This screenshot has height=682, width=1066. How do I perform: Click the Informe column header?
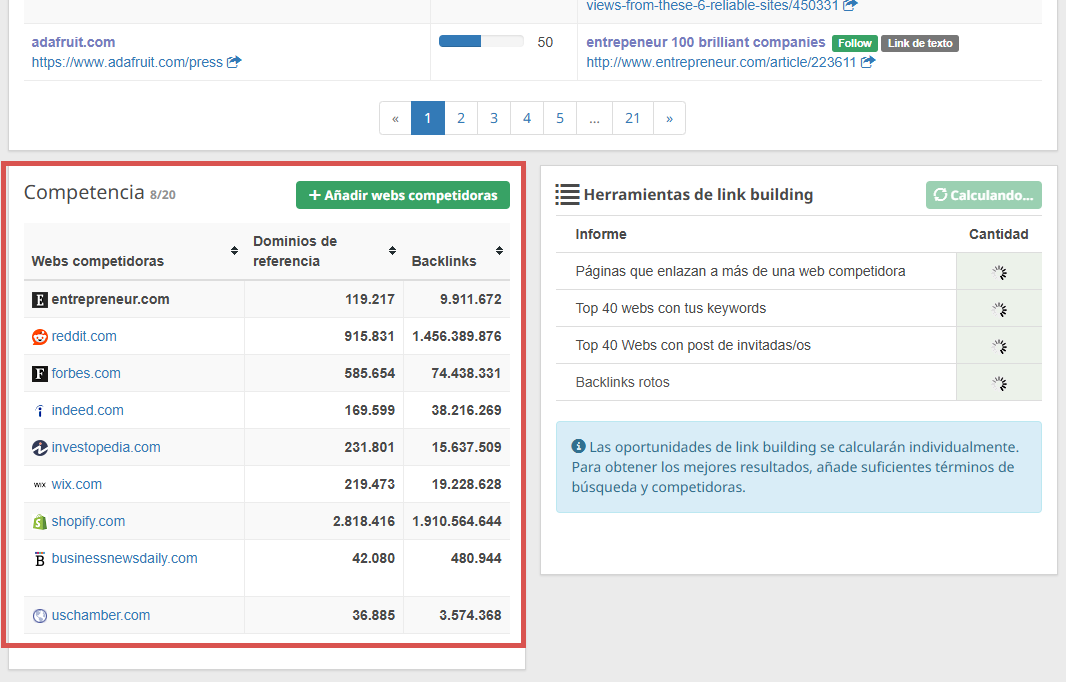click(x=601, y=235)
